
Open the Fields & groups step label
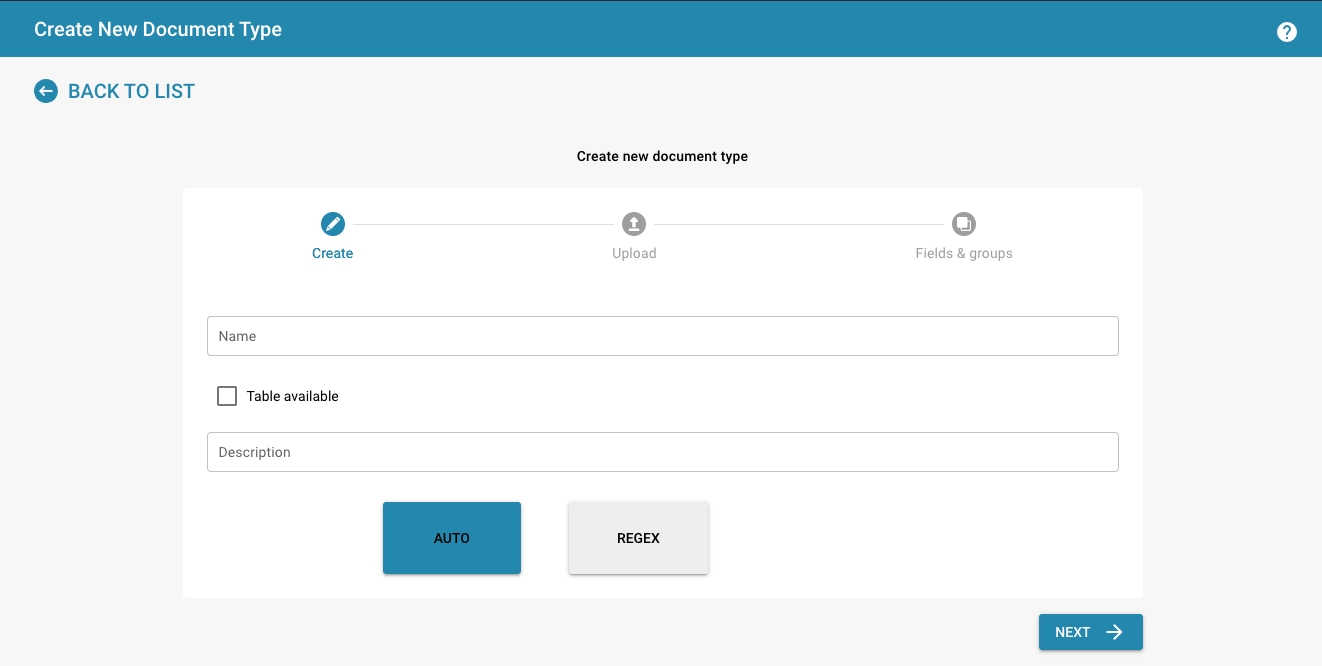click(964, 253)
